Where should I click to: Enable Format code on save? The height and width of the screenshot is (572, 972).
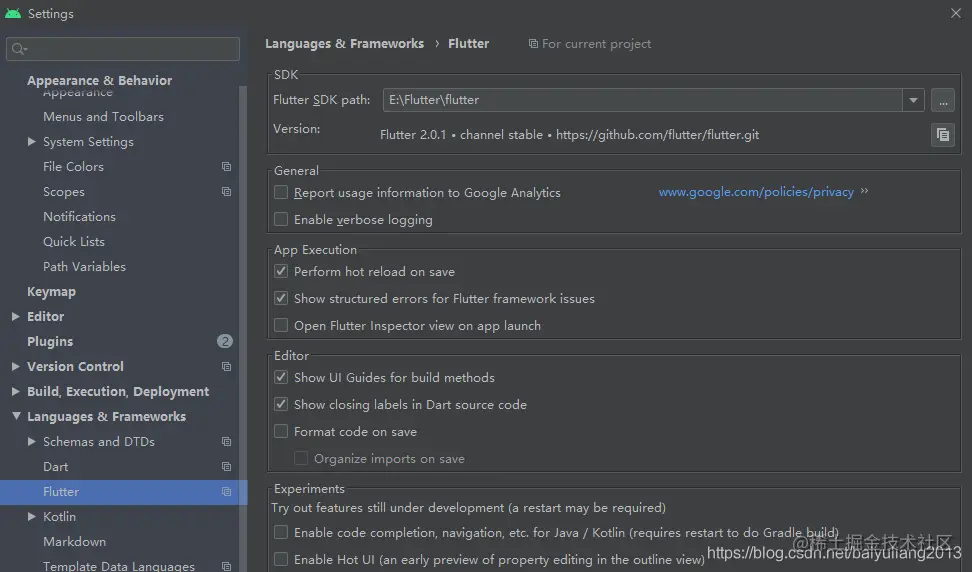point(281,431)
